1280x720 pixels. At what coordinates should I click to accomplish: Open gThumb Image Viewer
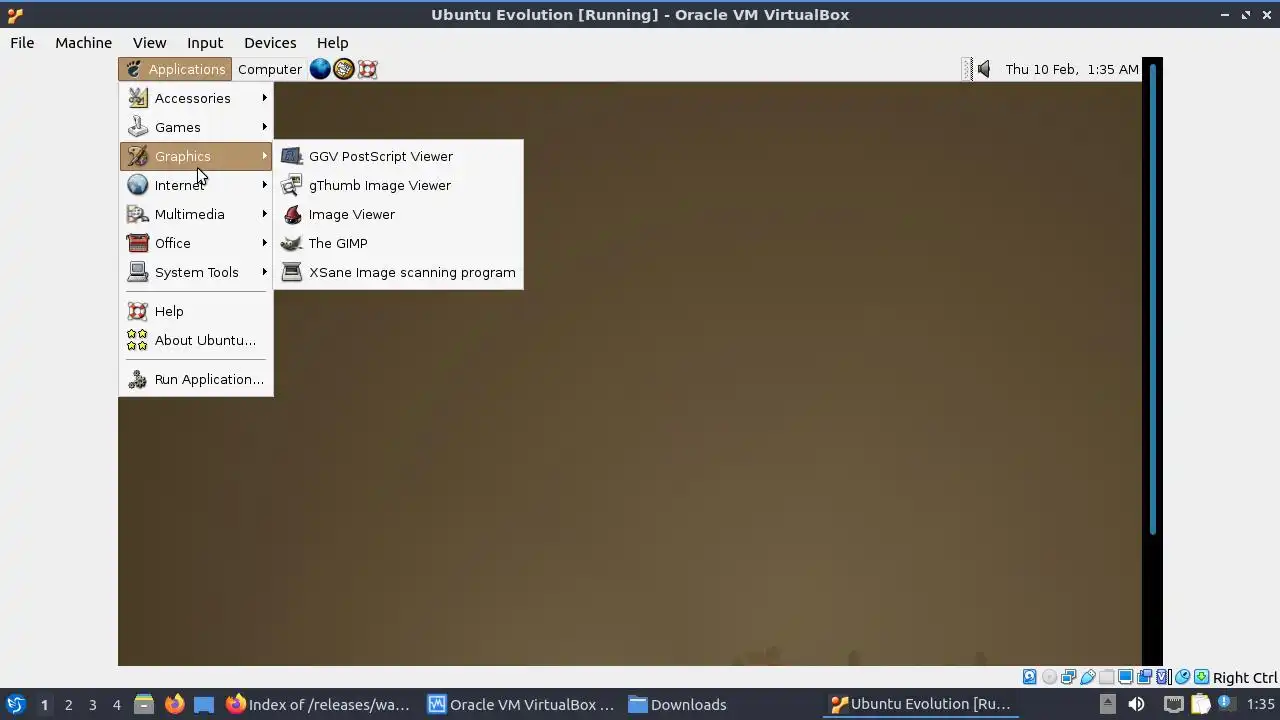coord(398,185)
